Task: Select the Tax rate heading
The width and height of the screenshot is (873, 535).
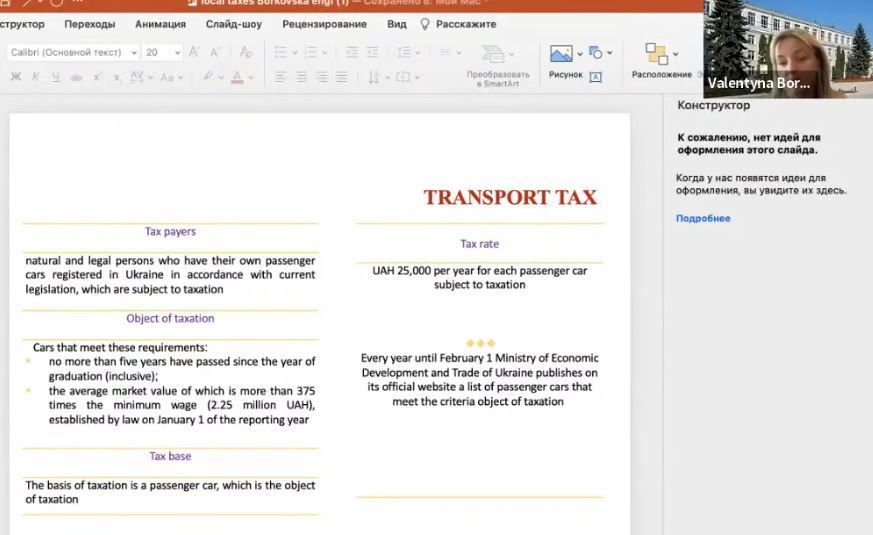Action: (x=479, y=244)
